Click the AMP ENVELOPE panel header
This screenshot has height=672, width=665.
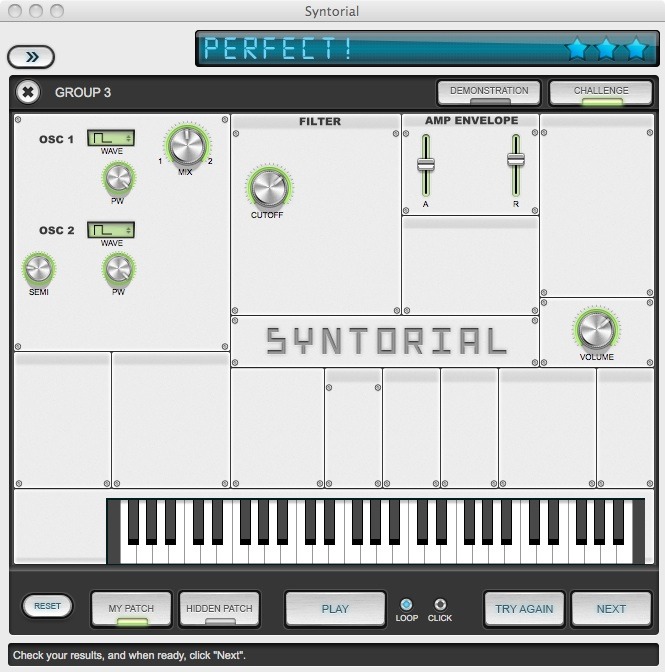click(471, 120)
